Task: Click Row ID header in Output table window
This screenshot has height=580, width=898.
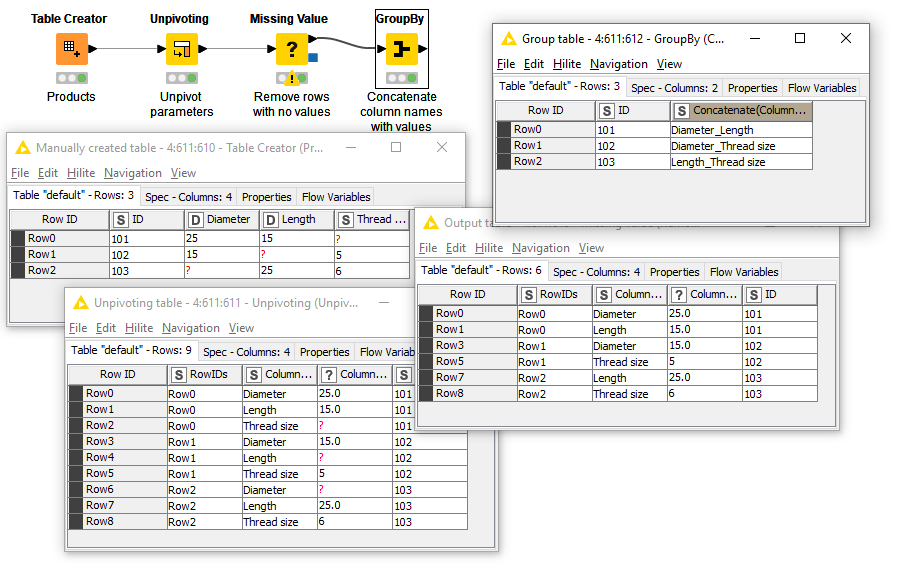Action: pyautogui.click(x=467, y=294)
